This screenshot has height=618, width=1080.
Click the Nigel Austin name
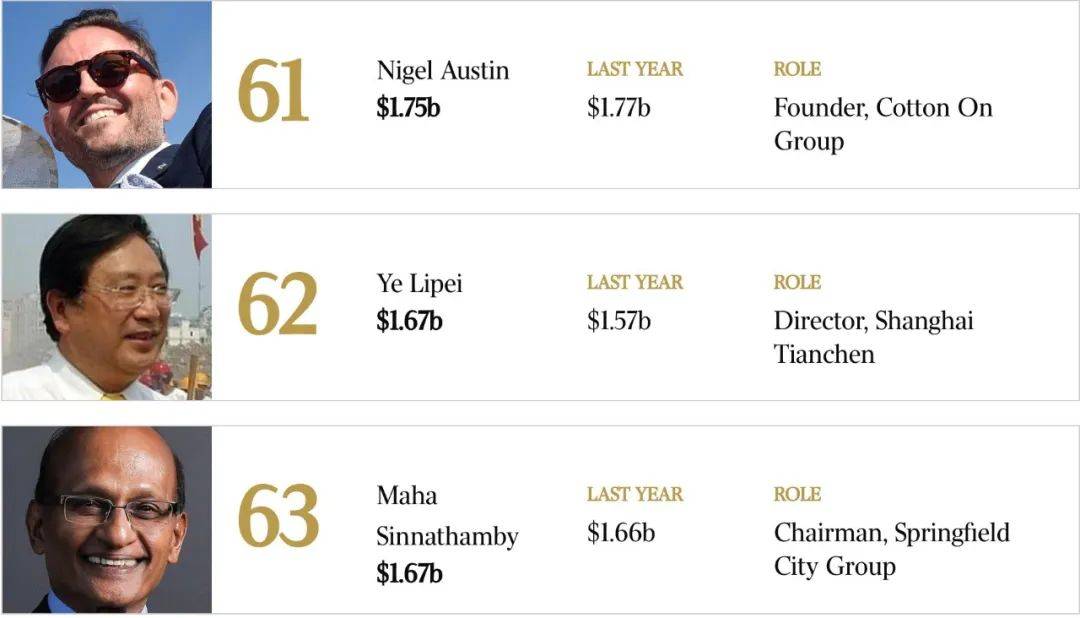click(x=443, y=70)
